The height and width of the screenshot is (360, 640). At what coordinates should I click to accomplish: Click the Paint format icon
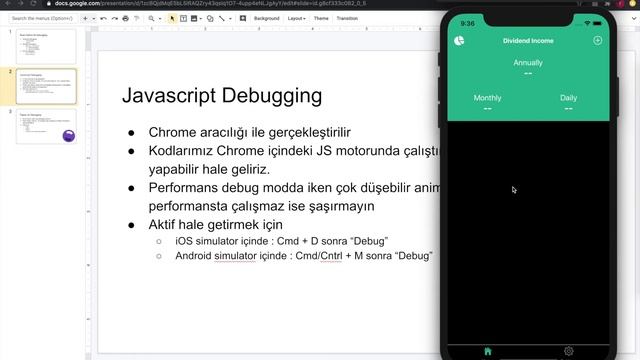137,18
